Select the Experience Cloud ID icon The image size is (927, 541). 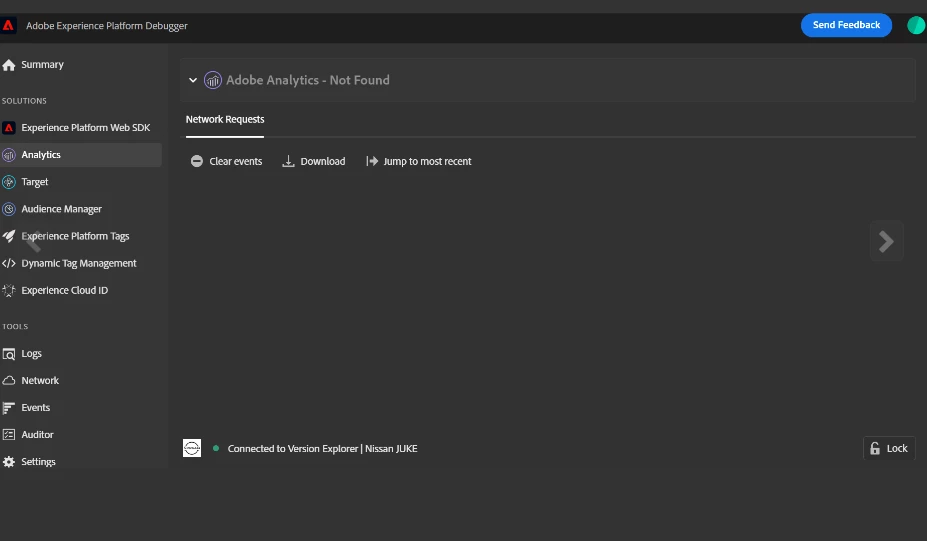click(8, 290)
